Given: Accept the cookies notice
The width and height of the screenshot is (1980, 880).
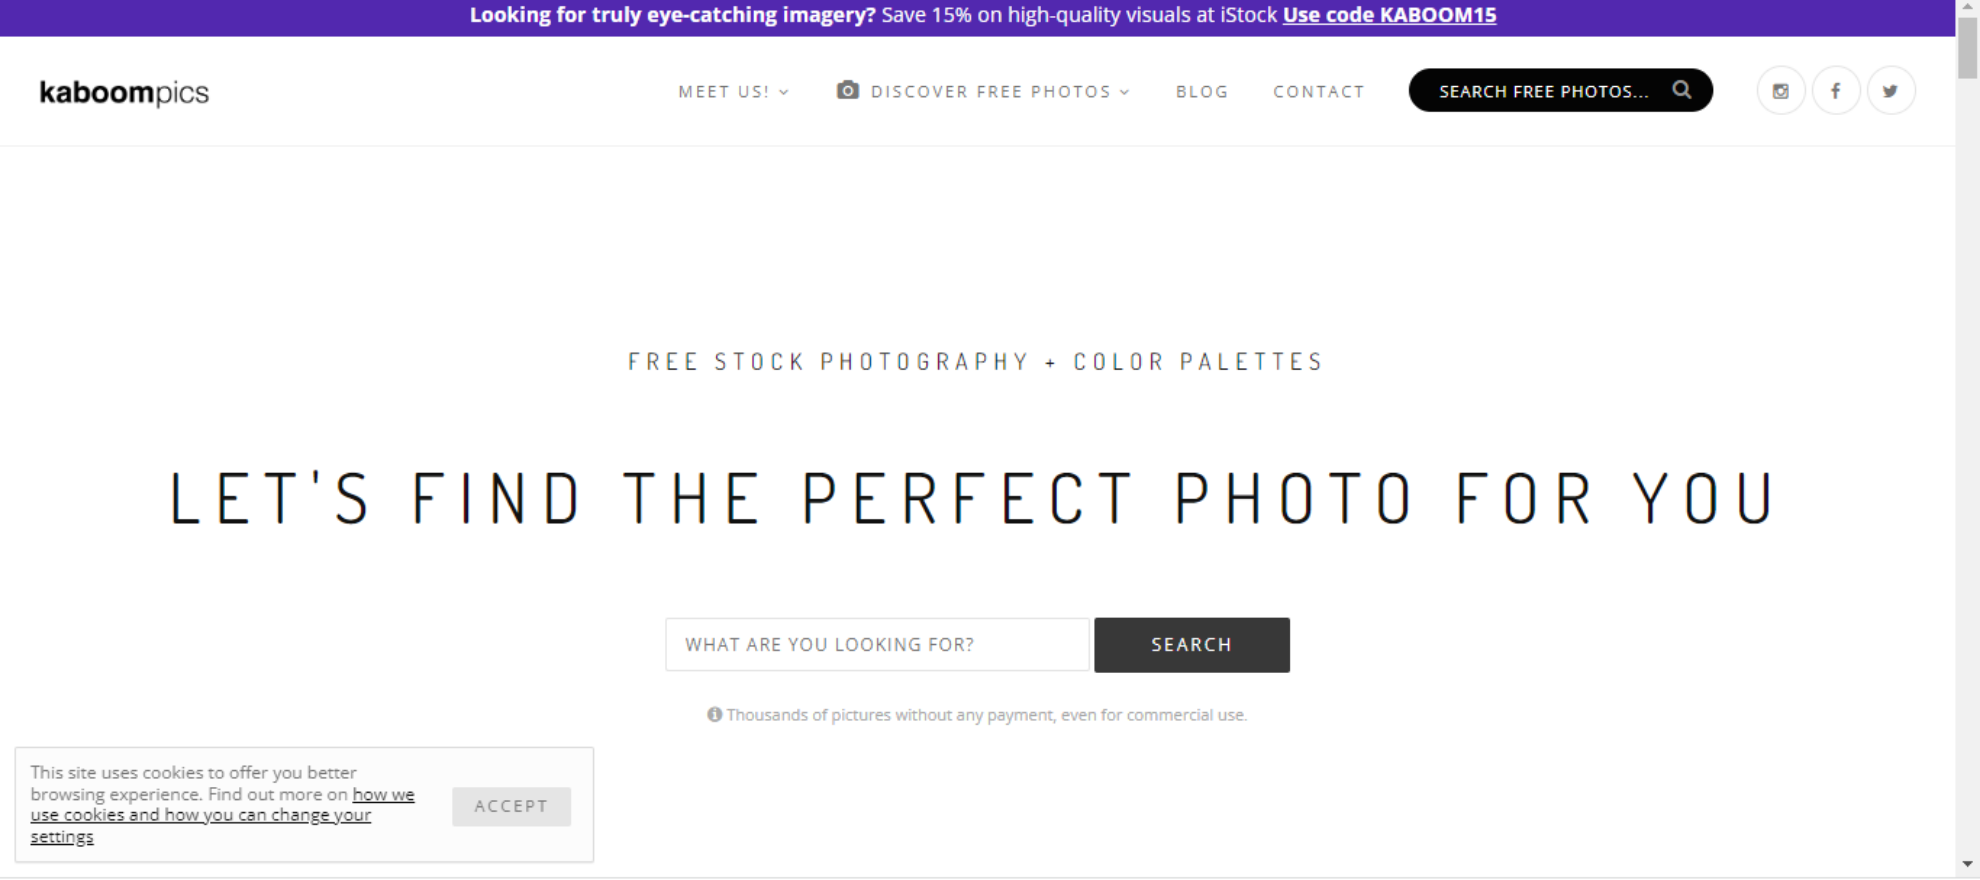Looking at the screenshot, I should coord(511,806).
